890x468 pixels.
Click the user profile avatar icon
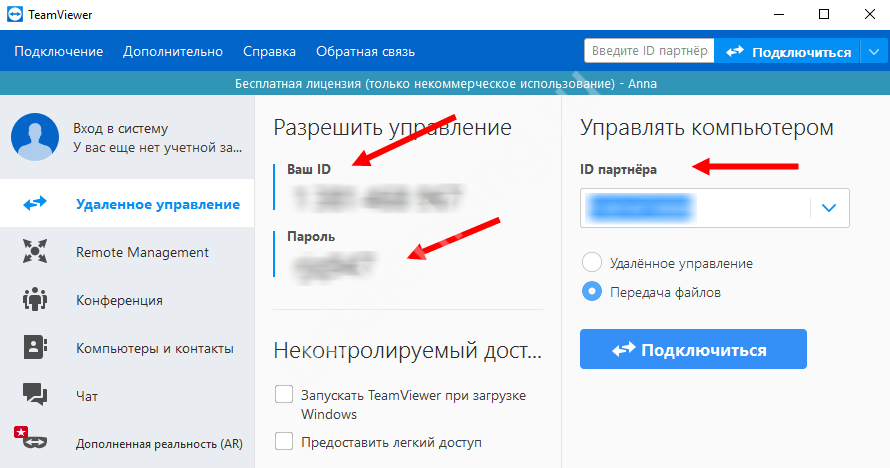point(35,137)
